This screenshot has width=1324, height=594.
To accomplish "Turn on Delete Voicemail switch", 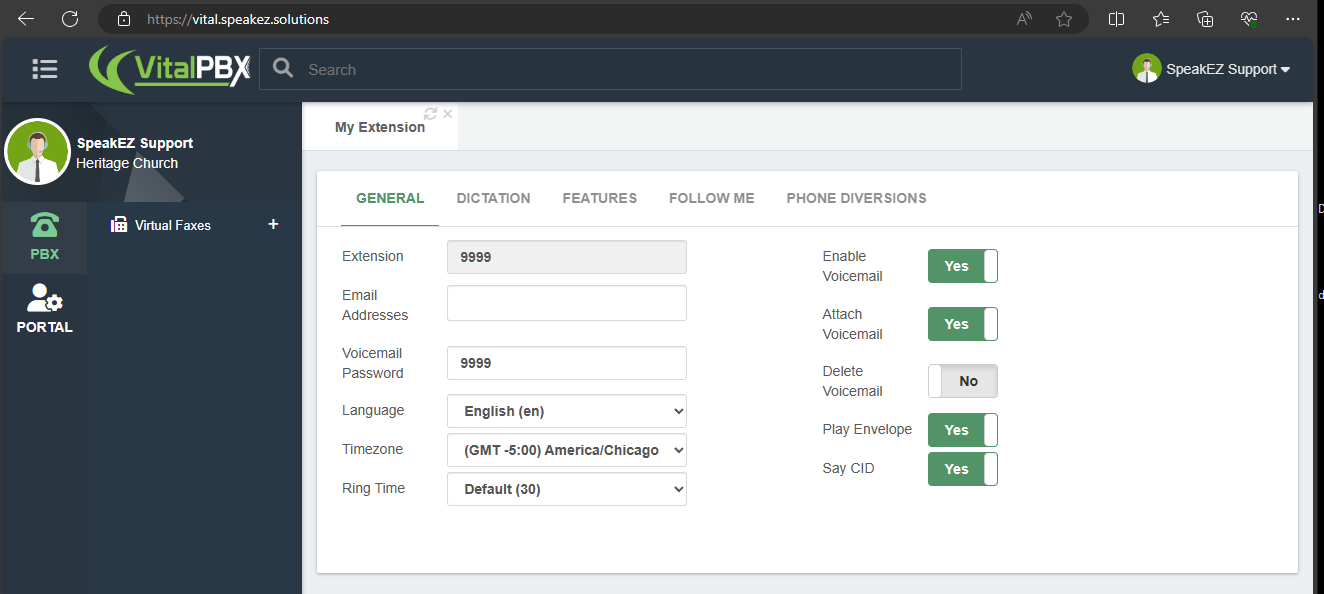I will (963, 381).
